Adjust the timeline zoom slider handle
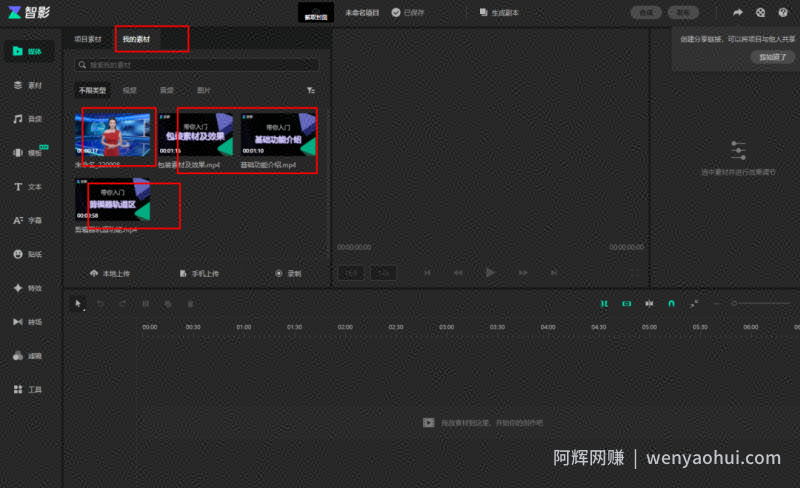The height and width of the screenshot is (488, 800). [x=734, y=304]
